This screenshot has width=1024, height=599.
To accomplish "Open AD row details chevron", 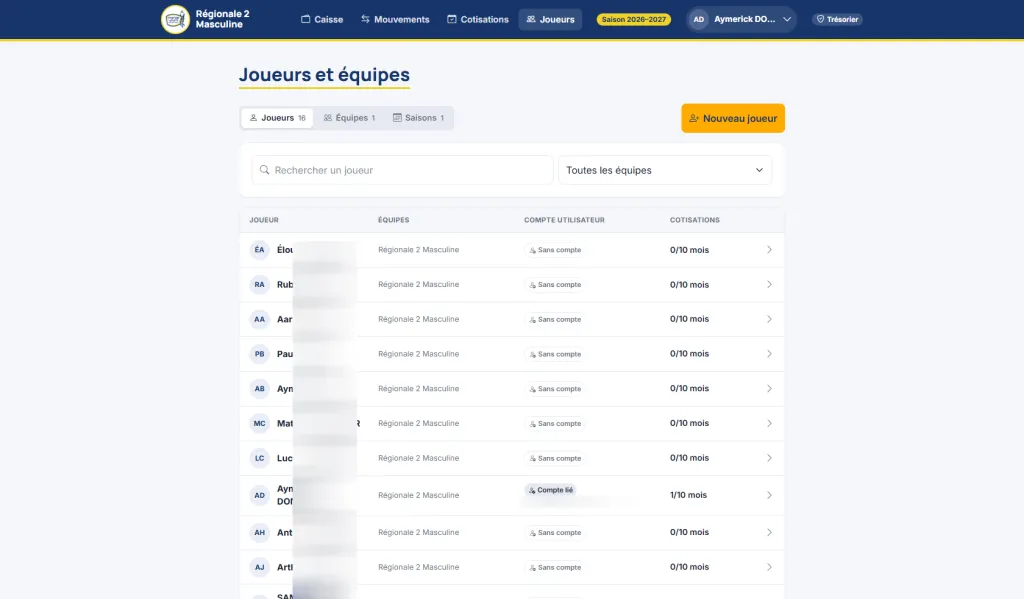I will [x=769, y=495].
